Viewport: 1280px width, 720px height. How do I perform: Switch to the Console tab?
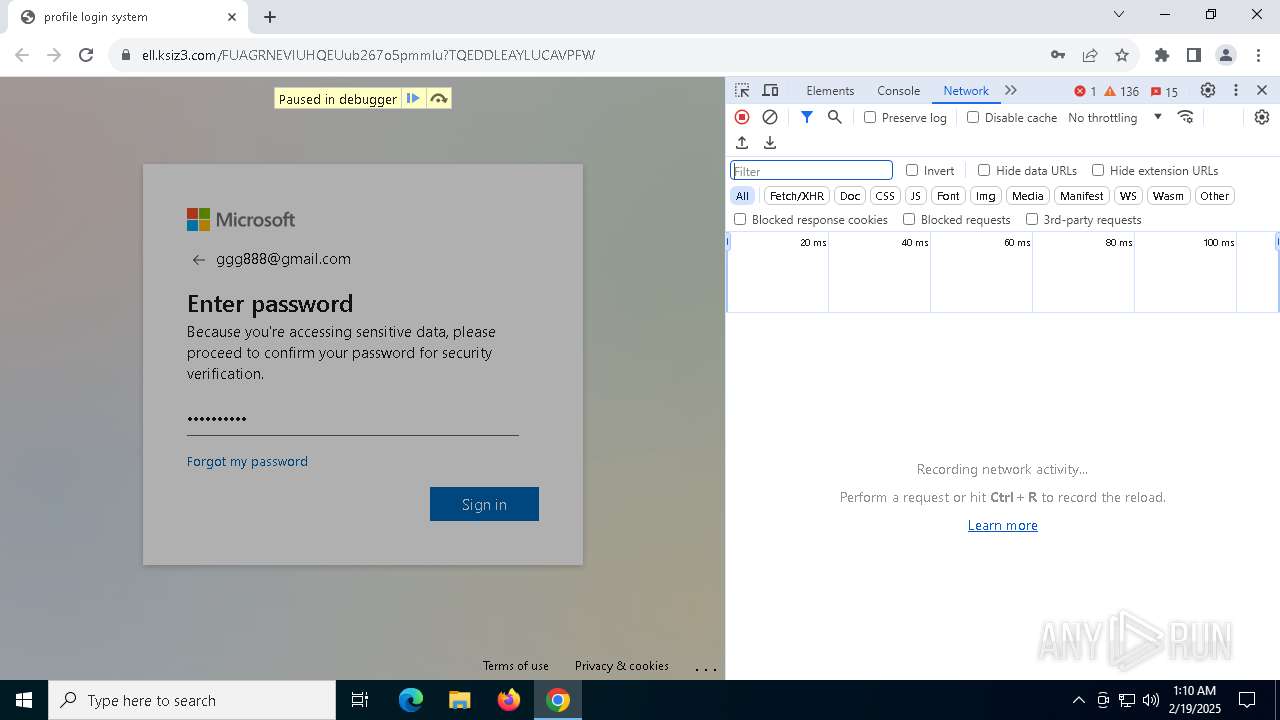pos(898,90)
